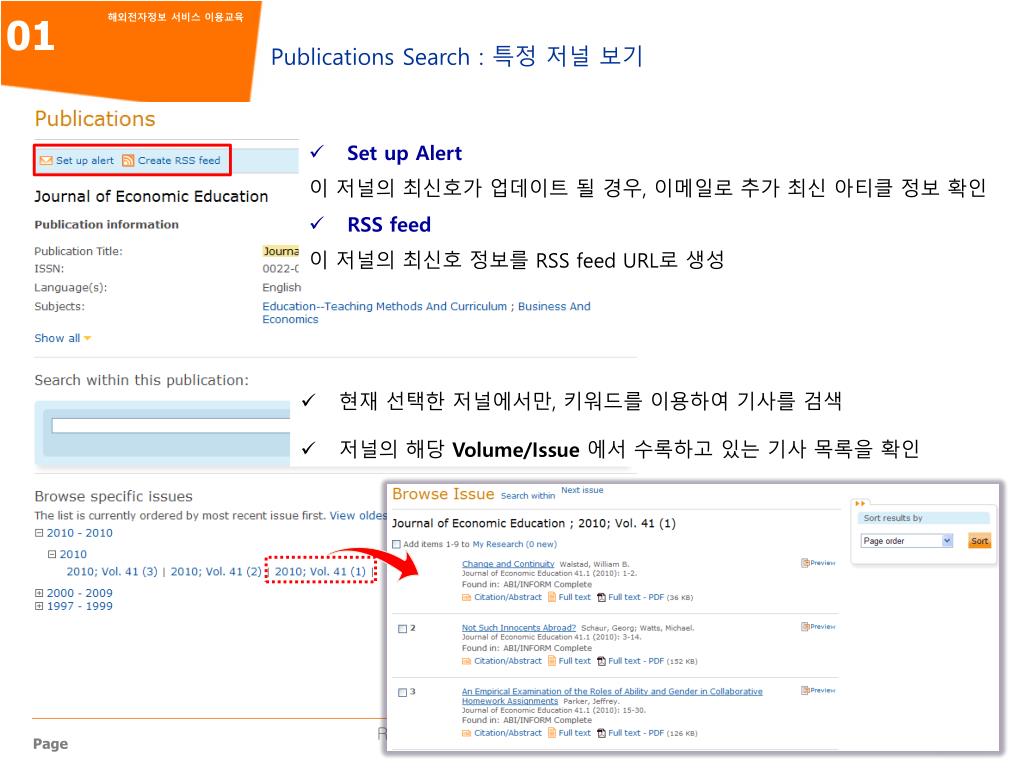Click the orange RSS feed icon

click(128, 161)
